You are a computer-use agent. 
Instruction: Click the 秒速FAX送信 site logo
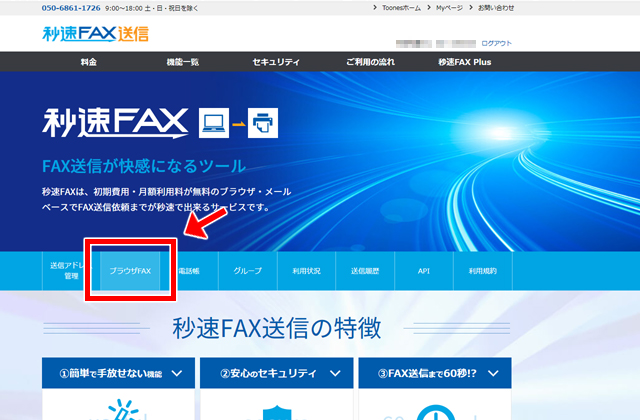(x=96, y=34)
